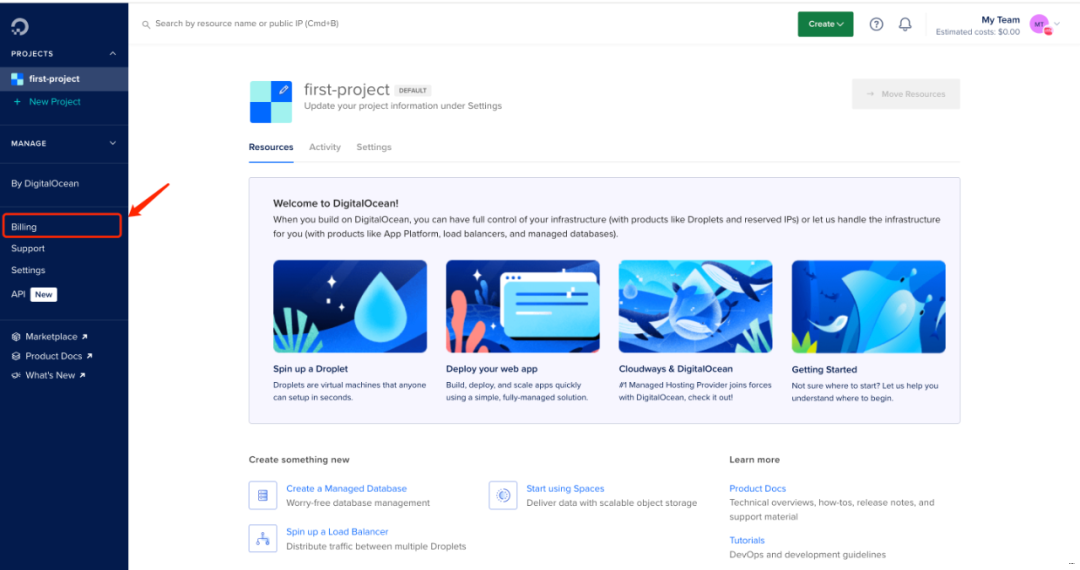Open the notifications bell icon

pyautogui.click(x=905, y=24)
